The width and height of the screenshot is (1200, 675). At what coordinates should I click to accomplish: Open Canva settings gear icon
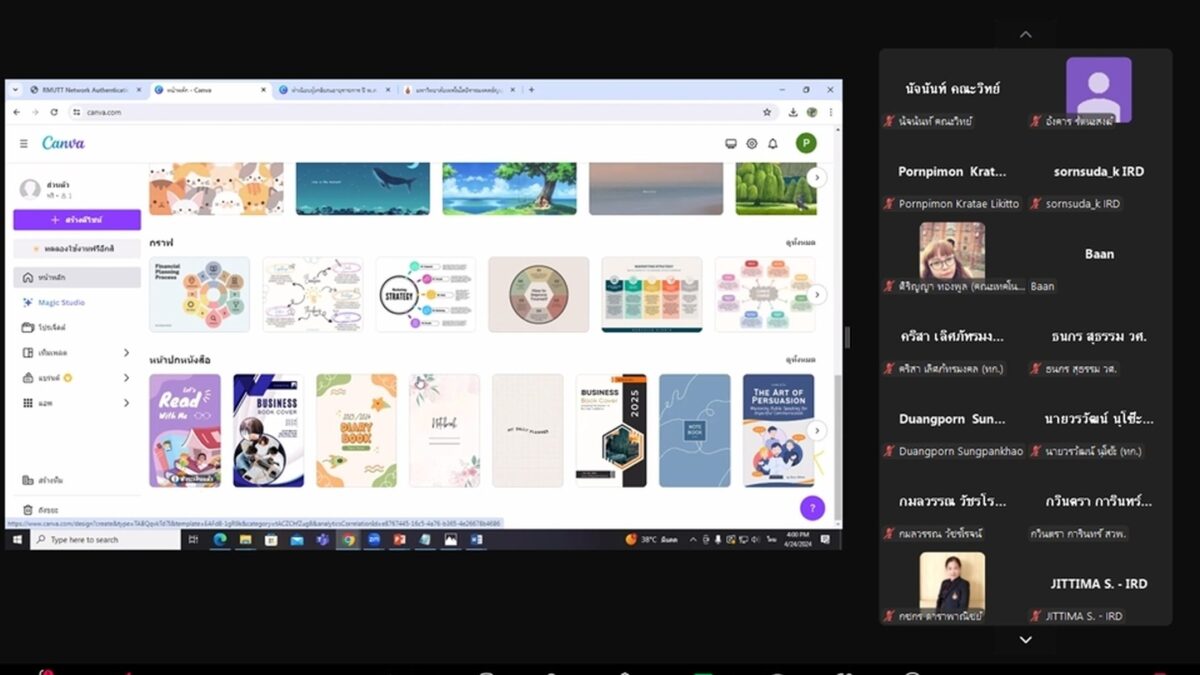[x=752, y=144]
